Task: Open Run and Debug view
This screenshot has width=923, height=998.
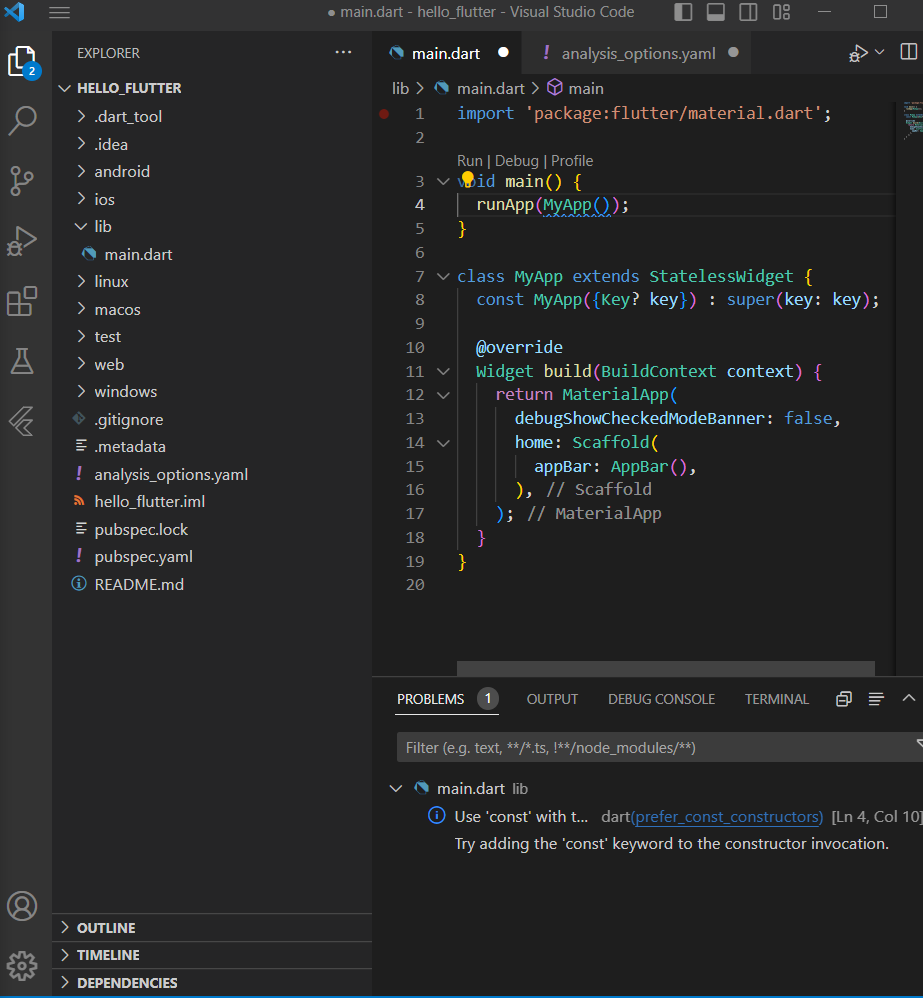Action: tap(22, 241)
